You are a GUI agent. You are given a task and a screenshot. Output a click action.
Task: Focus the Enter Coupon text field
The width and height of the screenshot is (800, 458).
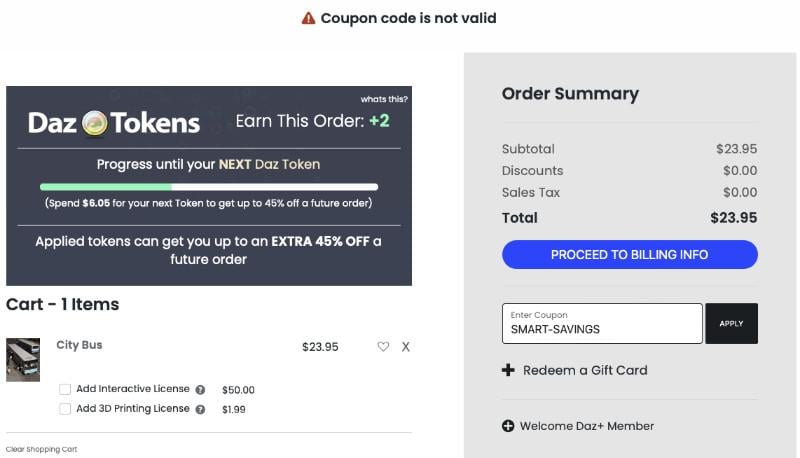pyautogui.click(x=602, y=329)
